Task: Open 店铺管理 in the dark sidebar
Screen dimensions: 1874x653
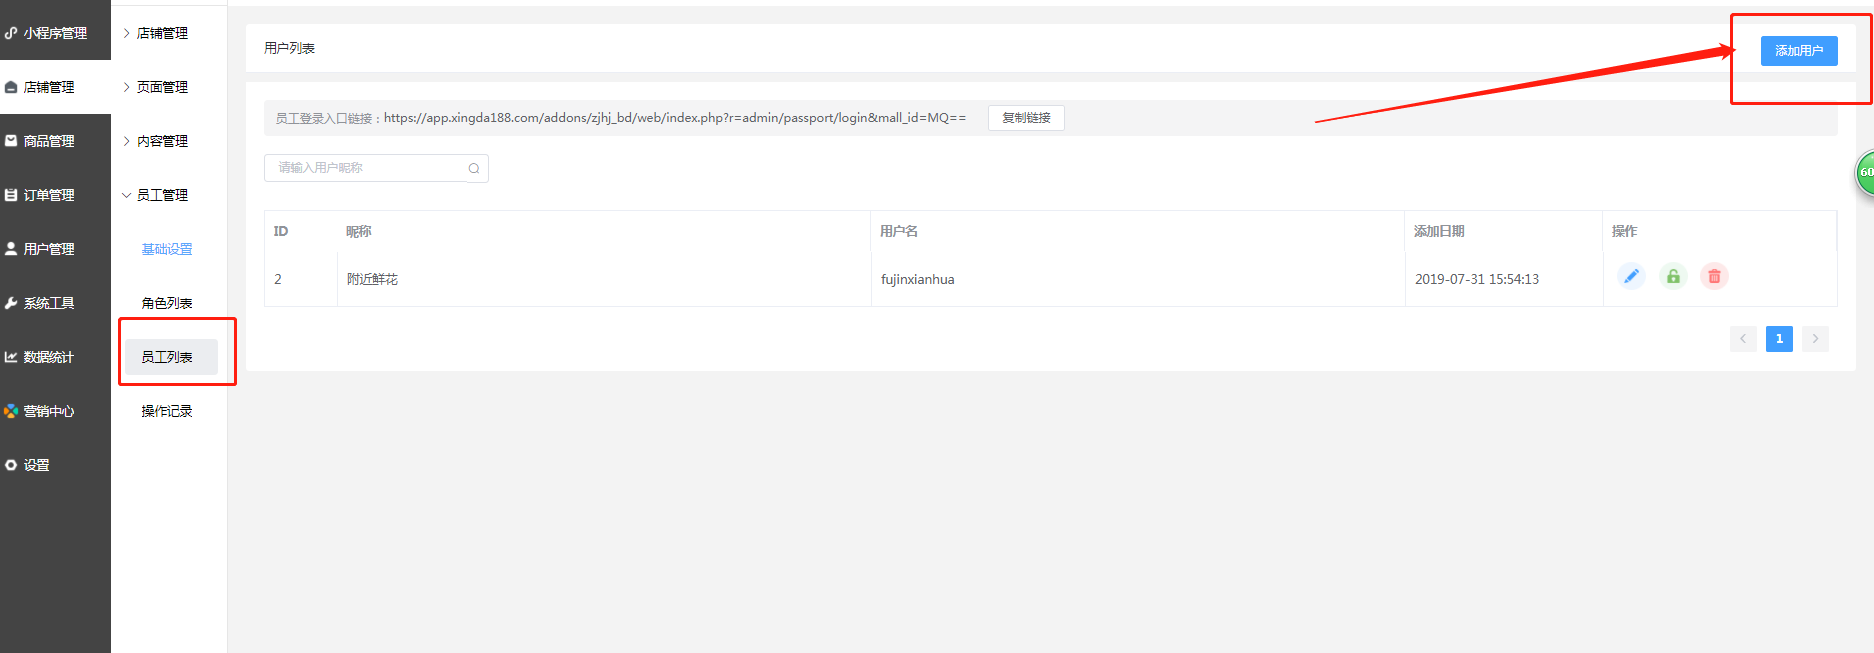Action: (55, 87)
